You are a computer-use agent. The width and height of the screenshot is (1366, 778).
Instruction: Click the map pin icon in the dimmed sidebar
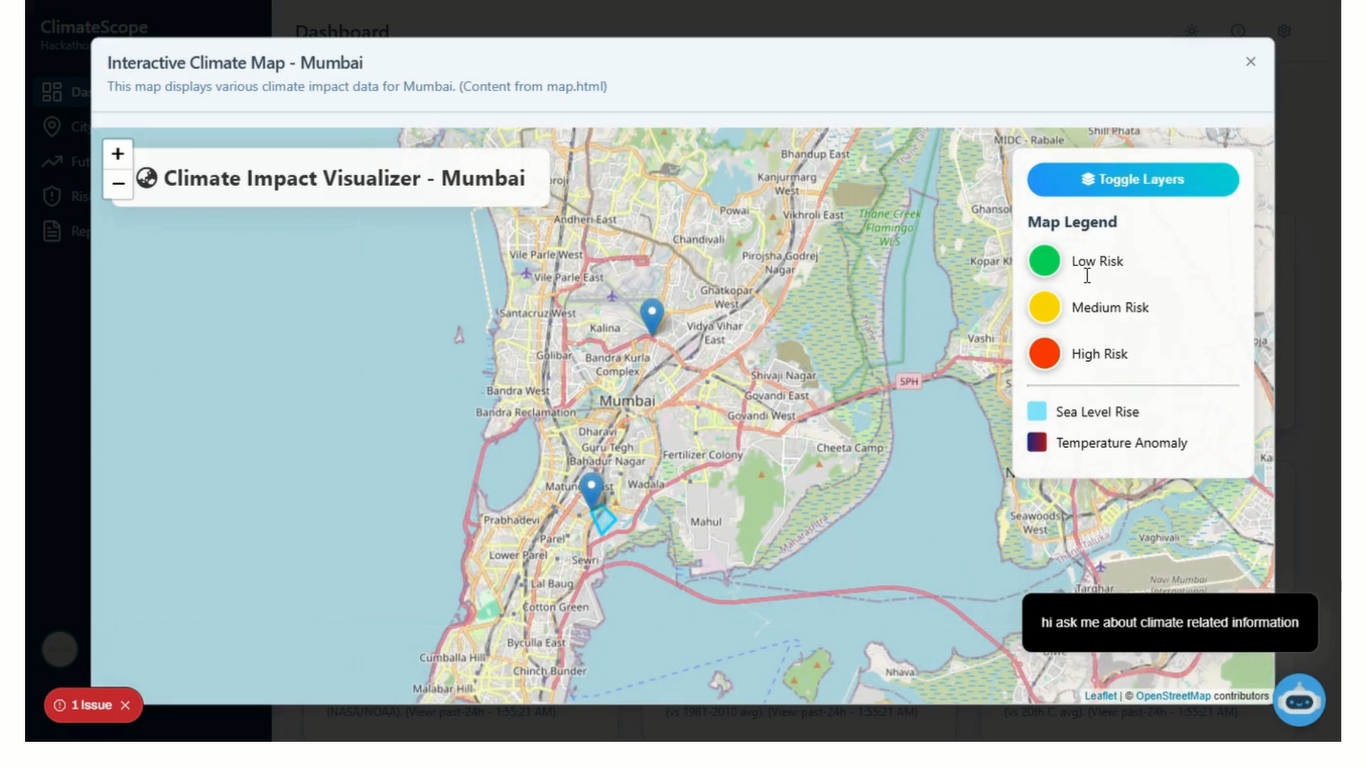coord(52,126)
